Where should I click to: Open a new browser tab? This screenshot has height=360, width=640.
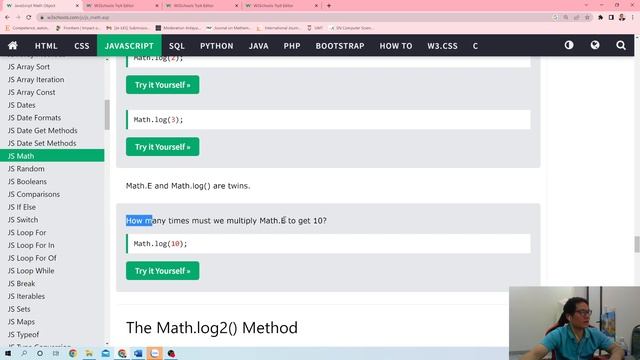pyautogui.click(x=329, y=6)
